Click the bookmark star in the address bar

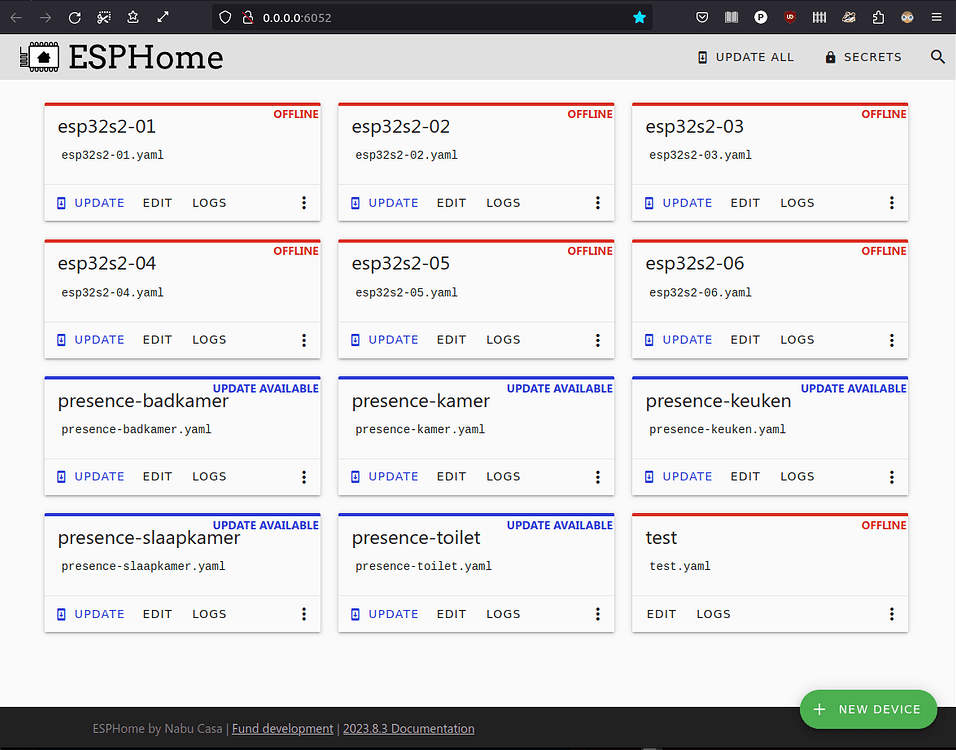tap(640, 16)
